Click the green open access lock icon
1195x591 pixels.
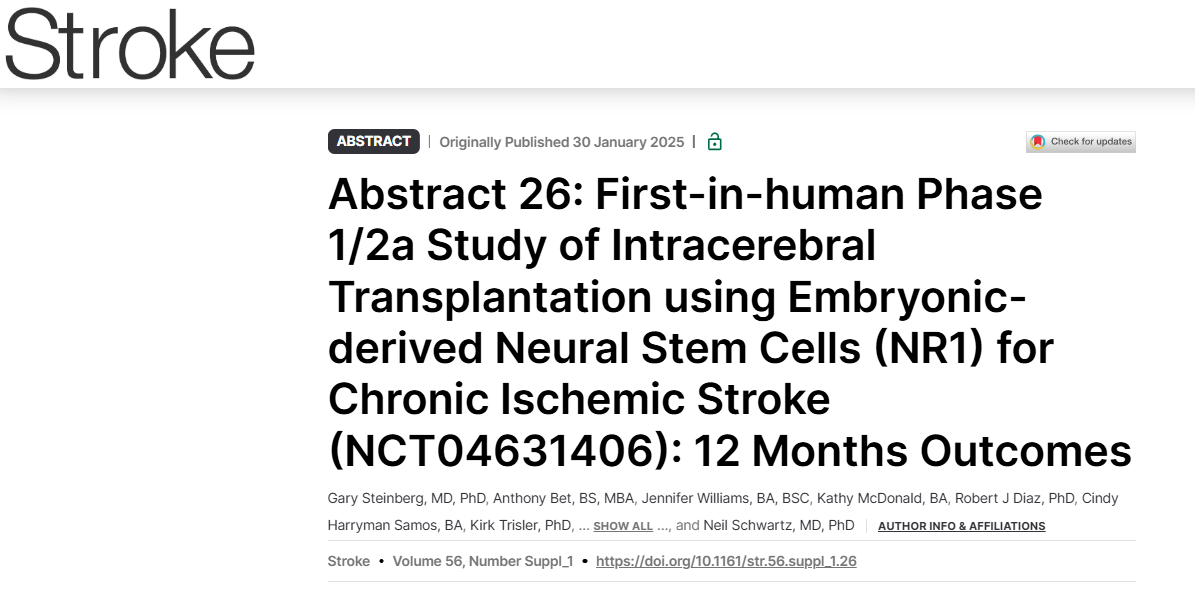(x=714, y=142)
